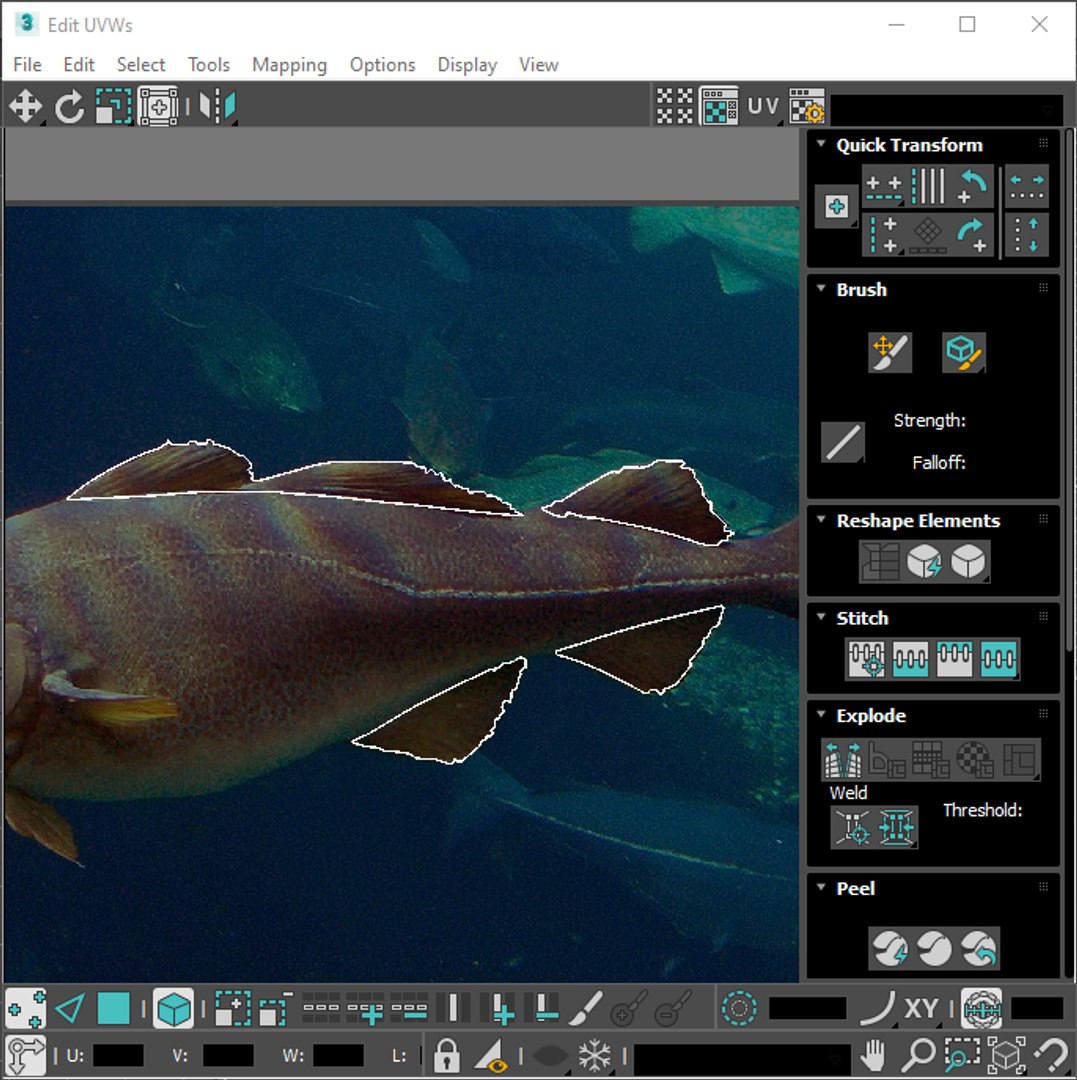Viewport: 1077px width, 1080px height.
Task: Click Align Vertically to Pivot icon
Action: click(883, 235)
